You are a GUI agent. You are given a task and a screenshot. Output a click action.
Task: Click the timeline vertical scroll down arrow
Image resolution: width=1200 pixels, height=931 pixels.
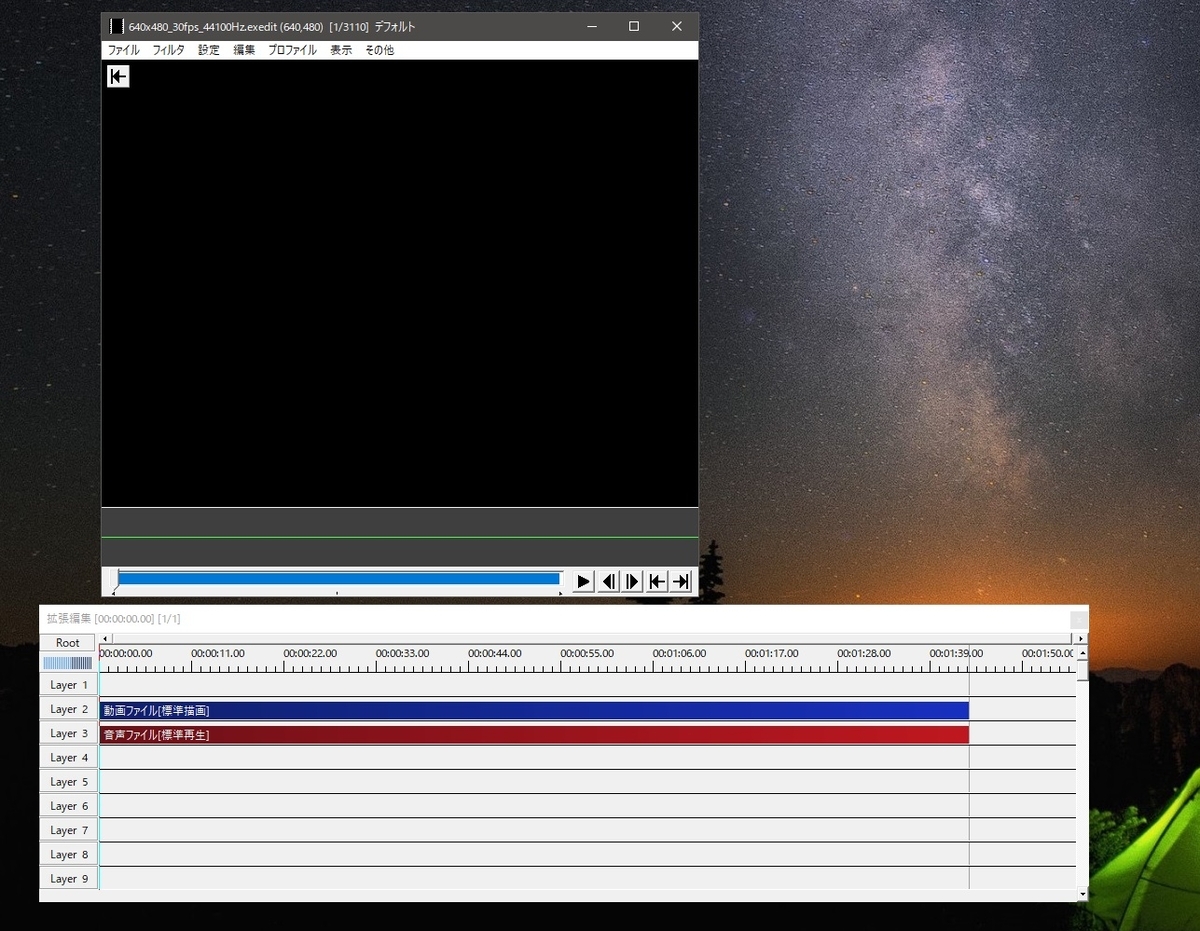[1083, 892]
